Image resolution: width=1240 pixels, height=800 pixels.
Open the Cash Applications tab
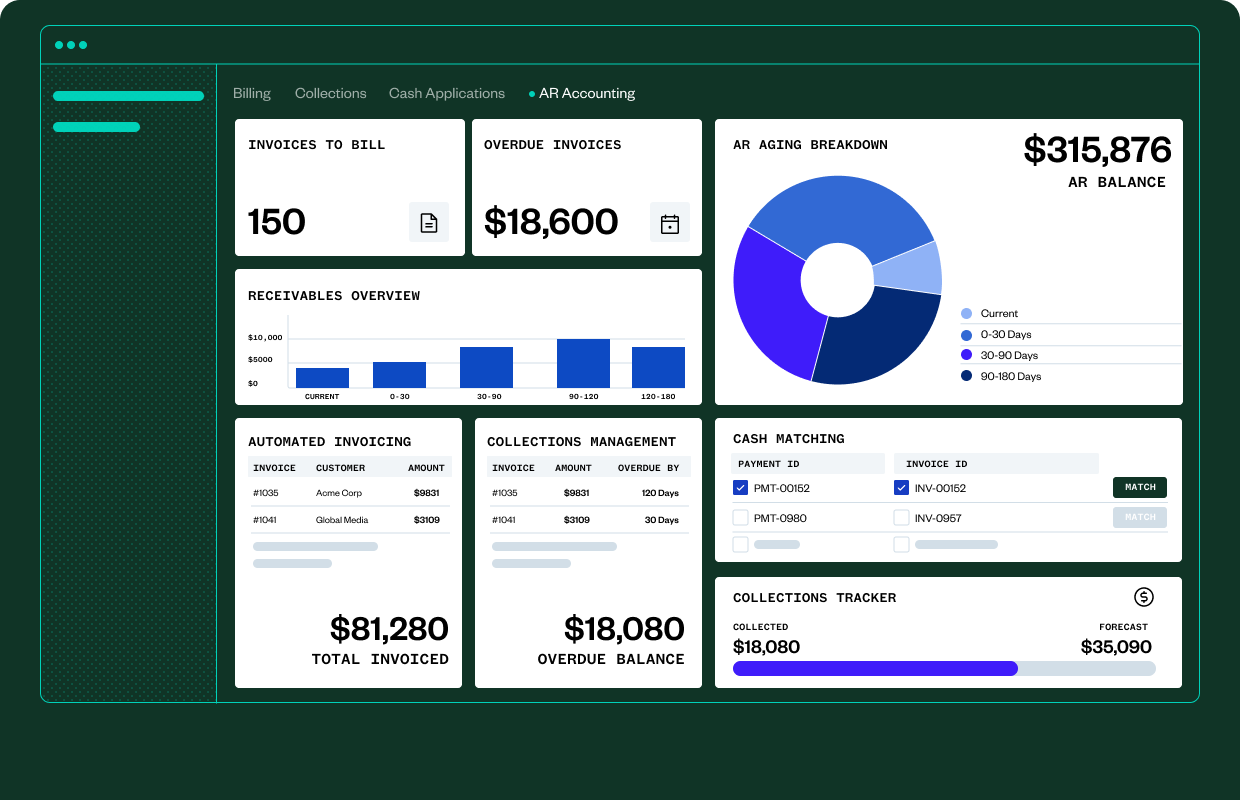tap(447, 93)
